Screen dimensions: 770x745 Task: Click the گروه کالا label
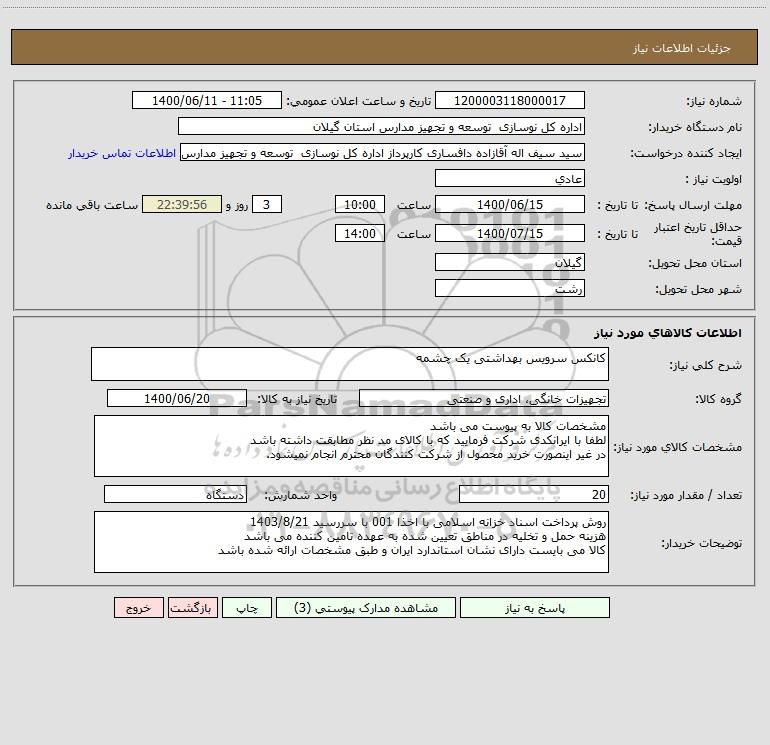718,399
